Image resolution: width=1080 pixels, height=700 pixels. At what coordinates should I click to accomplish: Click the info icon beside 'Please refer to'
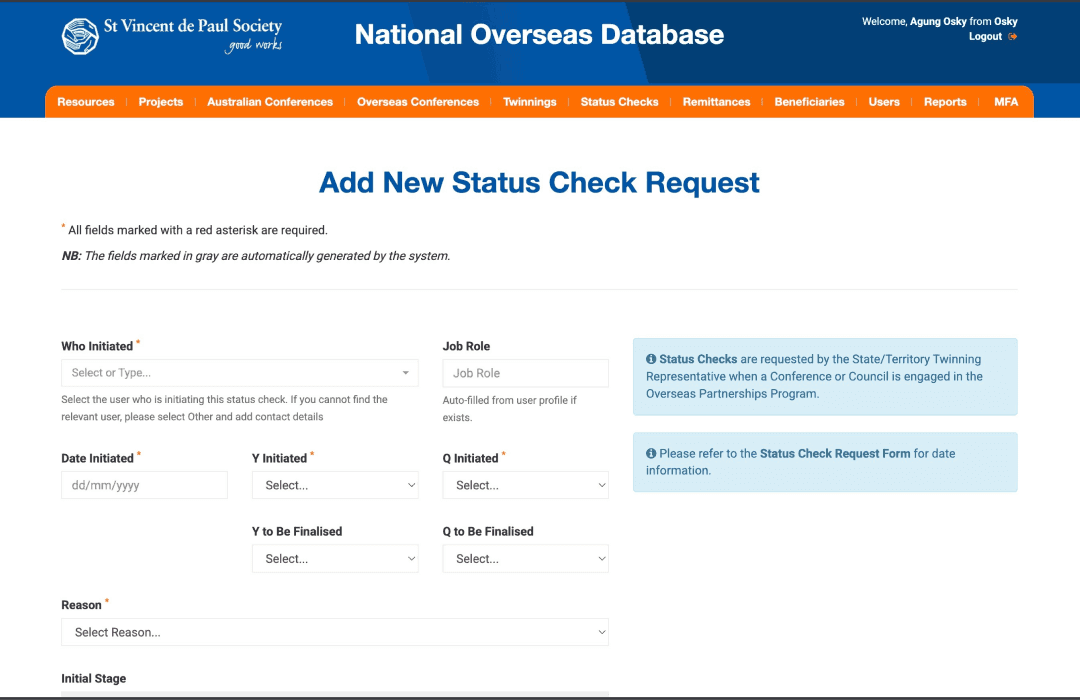[x=651, y=453]
